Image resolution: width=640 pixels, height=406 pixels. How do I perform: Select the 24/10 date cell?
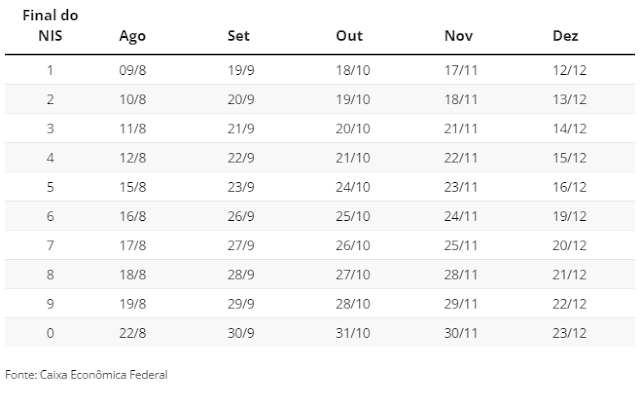353,187
